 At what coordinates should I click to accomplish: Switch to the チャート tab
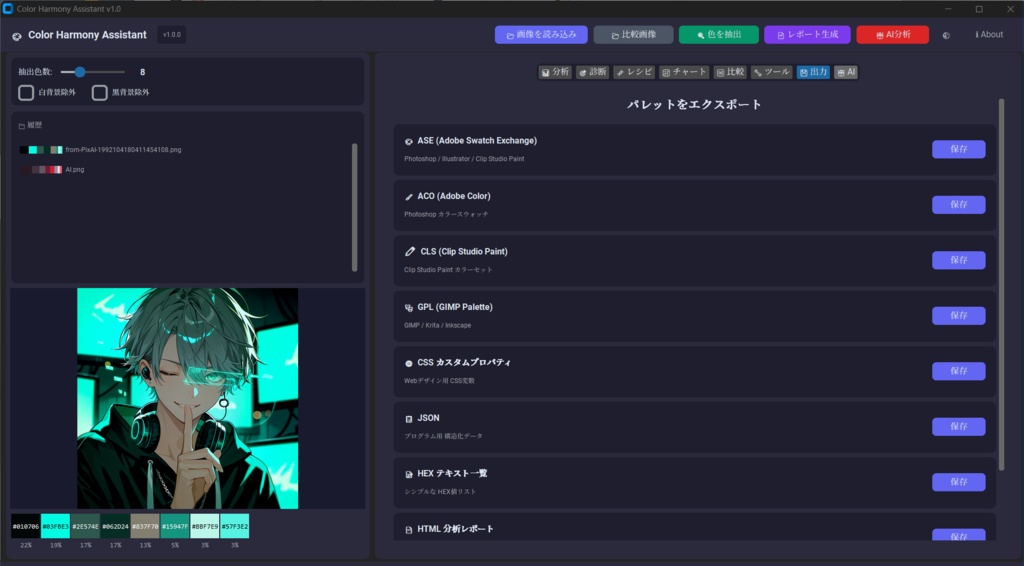click(684, 72)
